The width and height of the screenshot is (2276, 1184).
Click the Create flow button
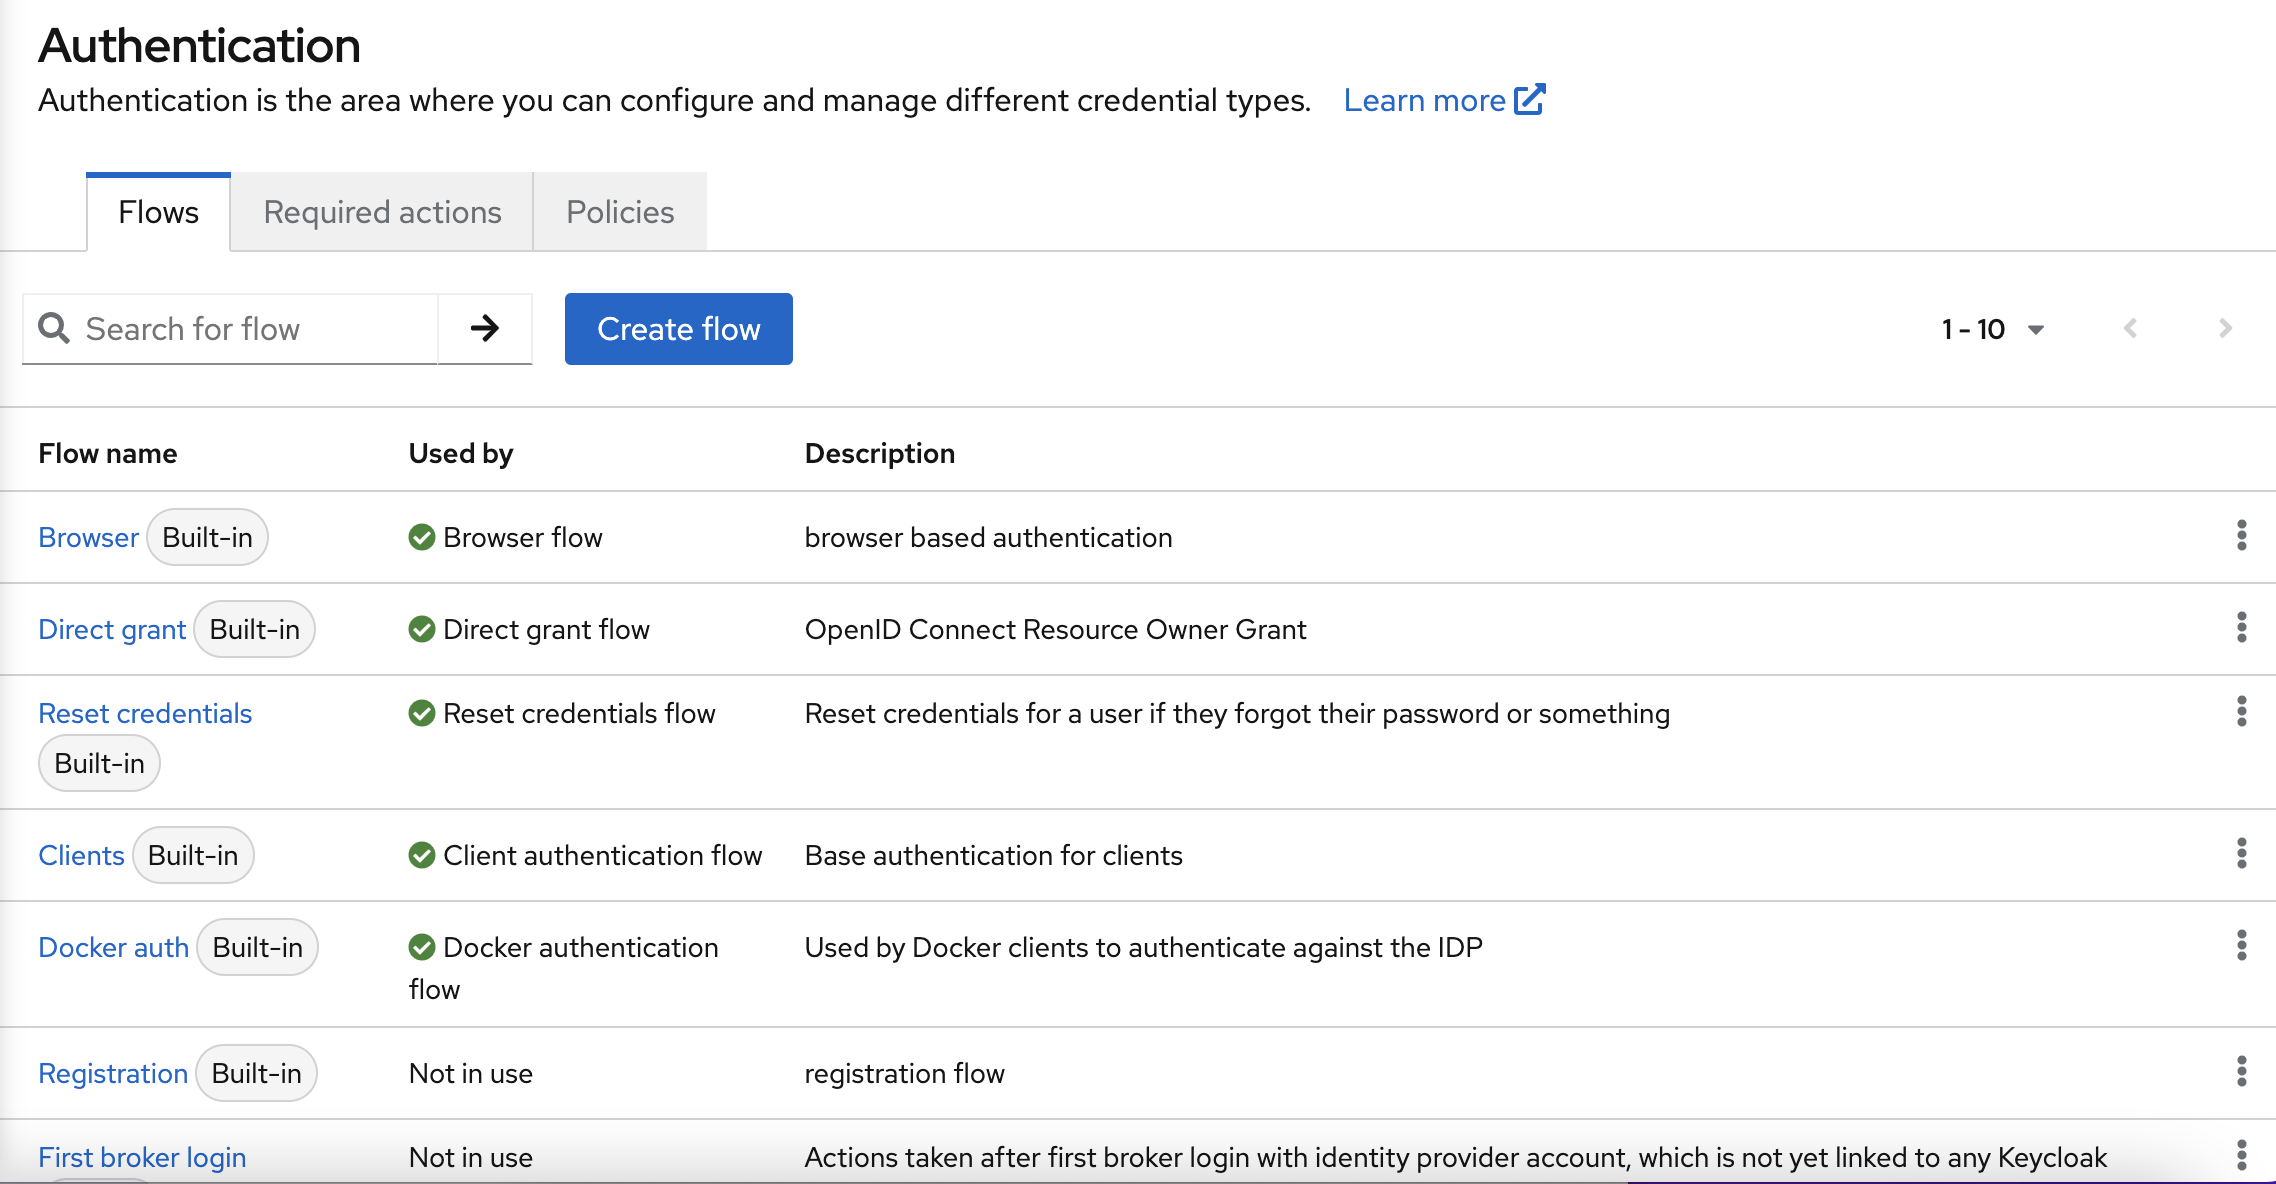pos(678,328)
